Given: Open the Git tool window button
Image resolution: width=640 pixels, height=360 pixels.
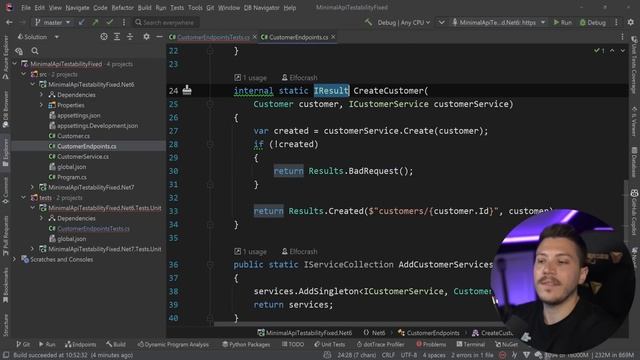Looking at the screenshot, I should tap(23, 344).
